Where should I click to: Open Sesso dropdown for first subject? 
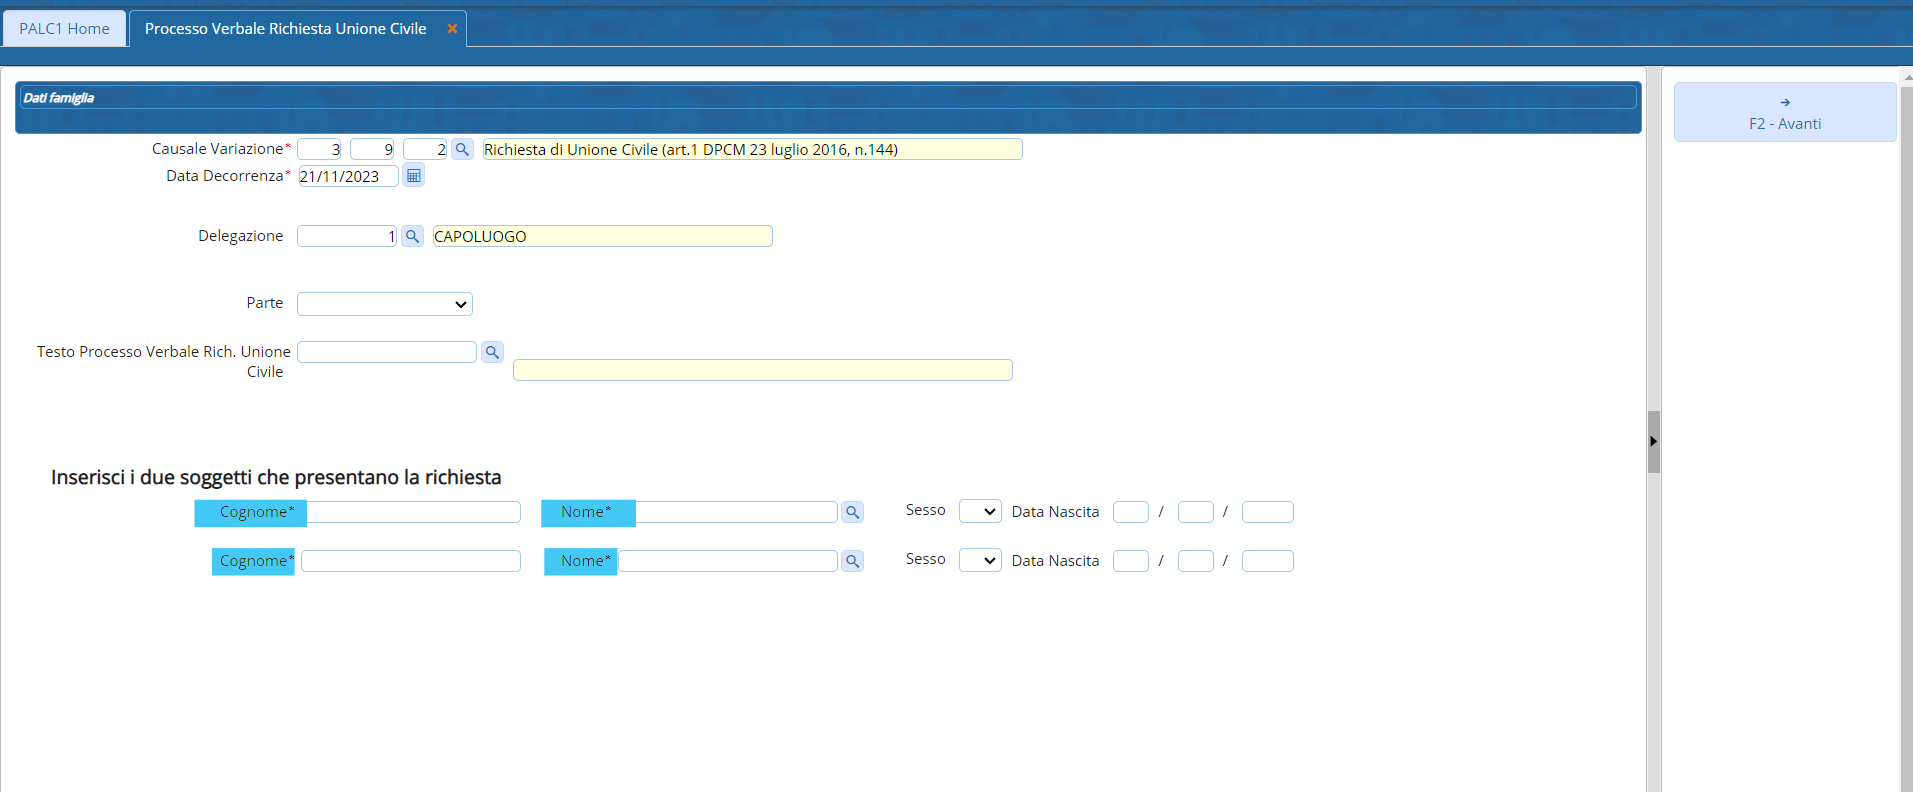click(980, 511)
